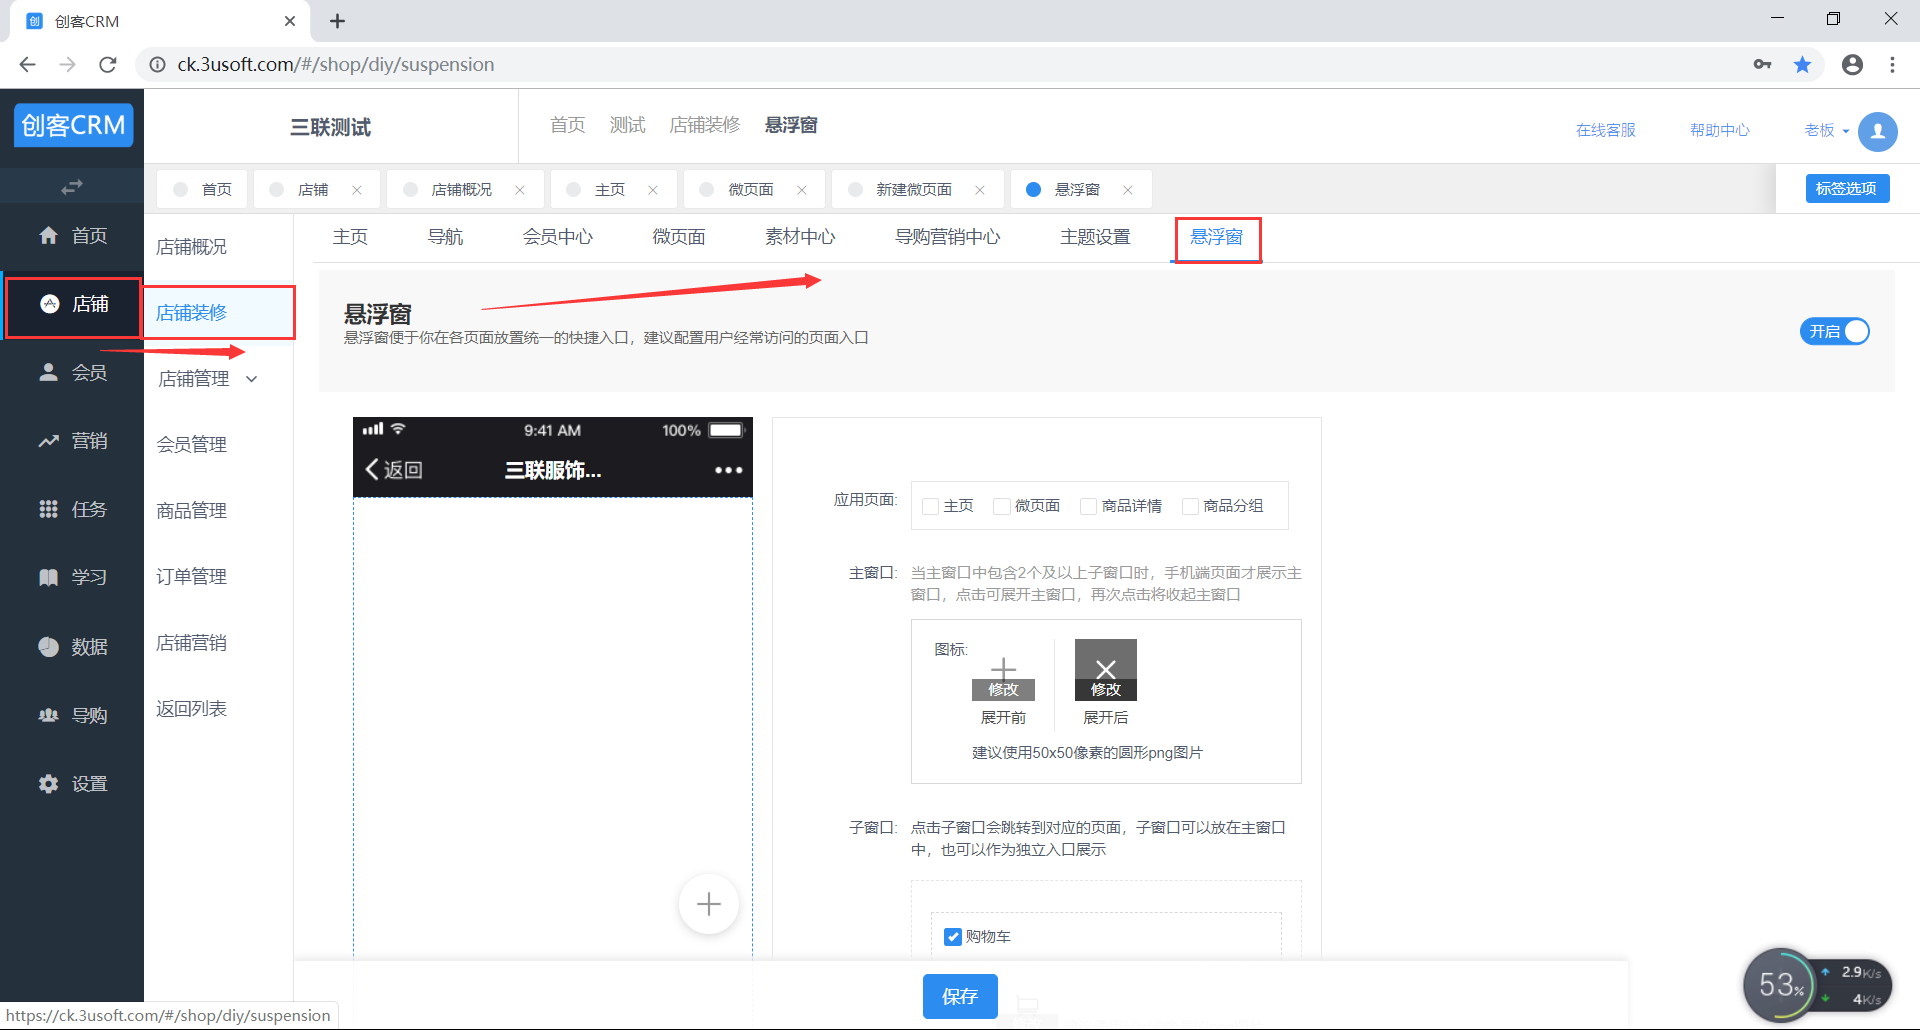The width and height of the screenshot is (1920, 1030).
Task: Toggle sidebar collapse arrows icon
Action: tap(72, 187)
